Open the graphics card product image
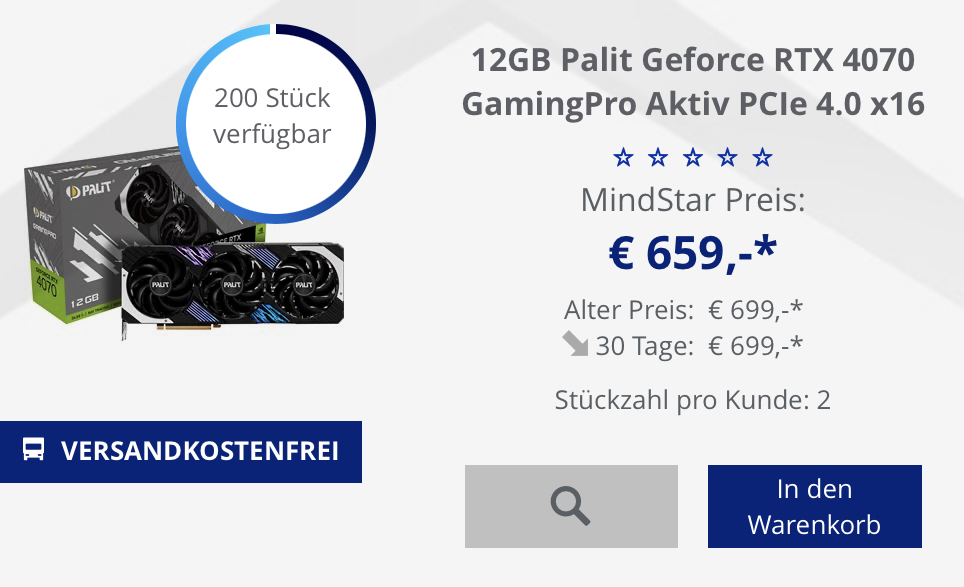The image size is (964, 587). point(232,288)
